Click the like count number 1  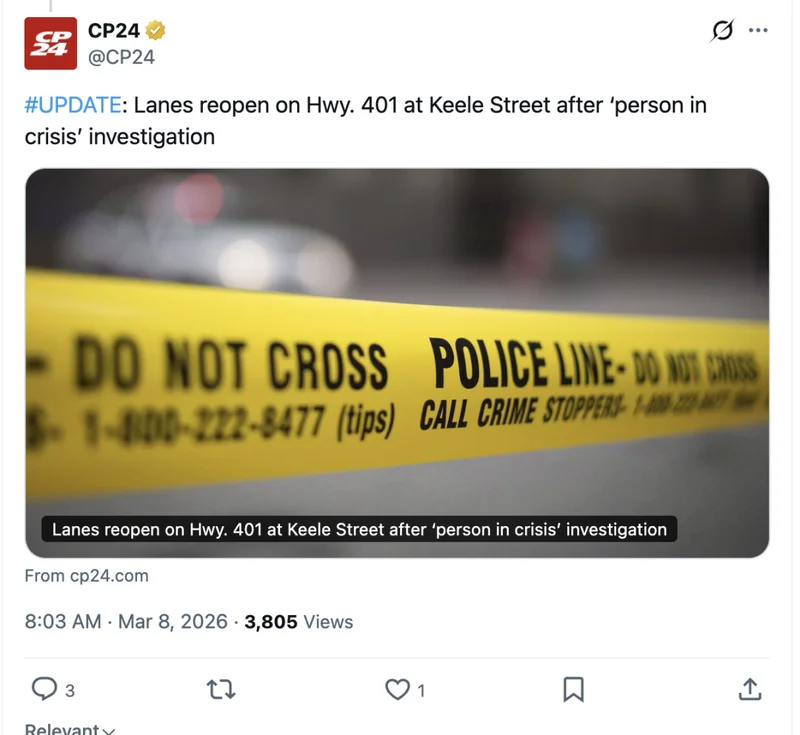pyautogui.click(x=421, y=690)
